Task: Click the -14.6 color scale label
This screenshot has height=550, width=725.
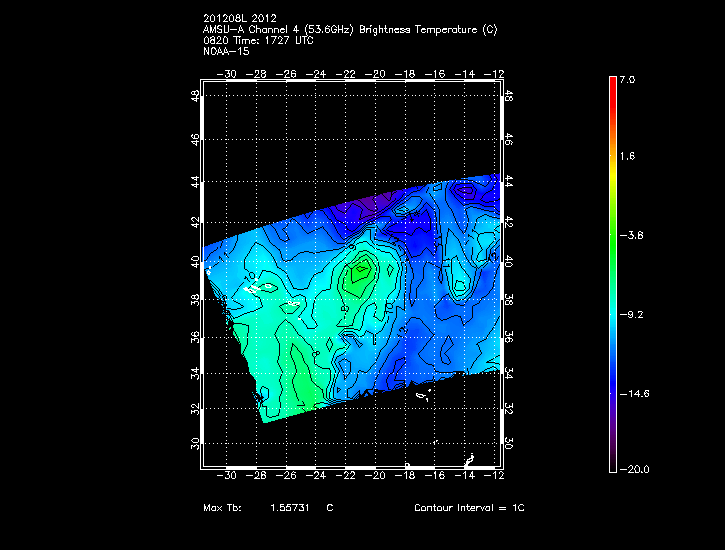Action: pyautogui.click(x=632, y=393)
